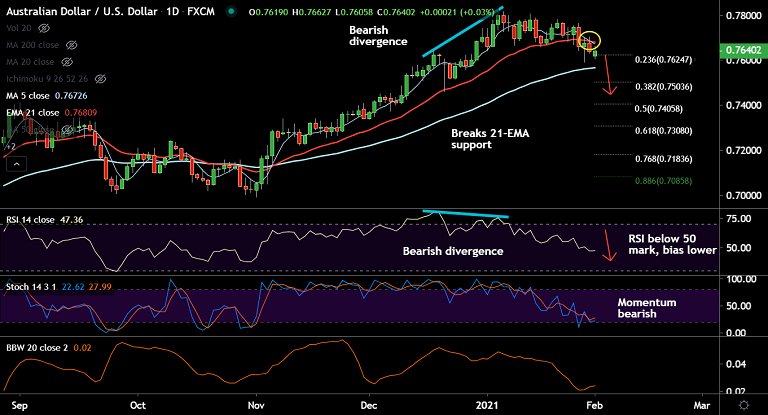Select the 0.886(0.70858) Fibonacci level label
The image size is (768, 415).
(664, 181)
